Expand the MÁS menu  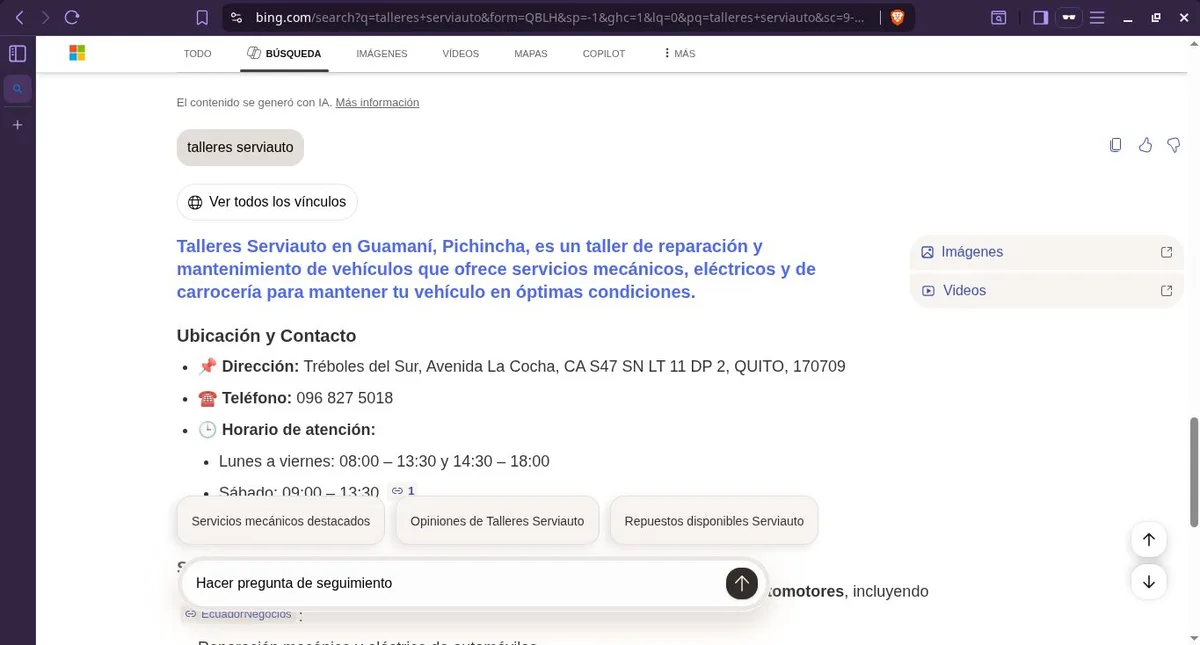coord(679,54)
